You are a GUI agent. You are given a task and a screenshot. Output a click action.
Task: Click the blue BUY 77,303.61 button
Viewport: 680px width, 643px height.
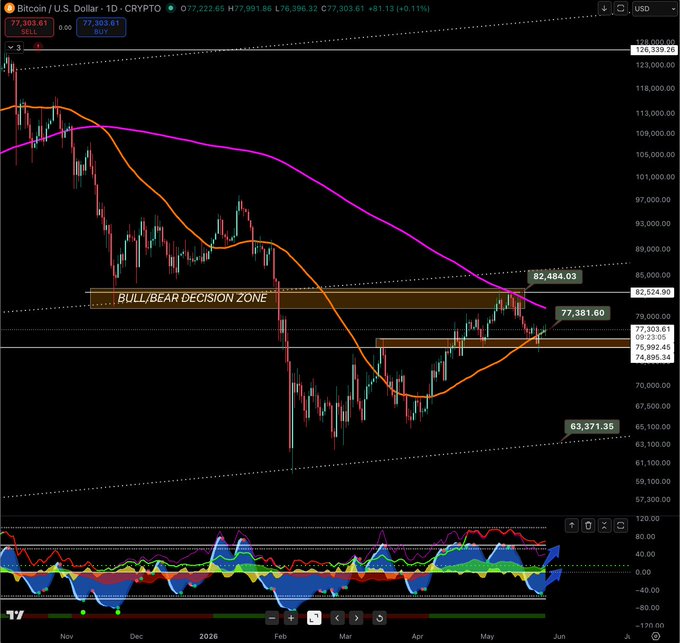click(x=101, y=27)
